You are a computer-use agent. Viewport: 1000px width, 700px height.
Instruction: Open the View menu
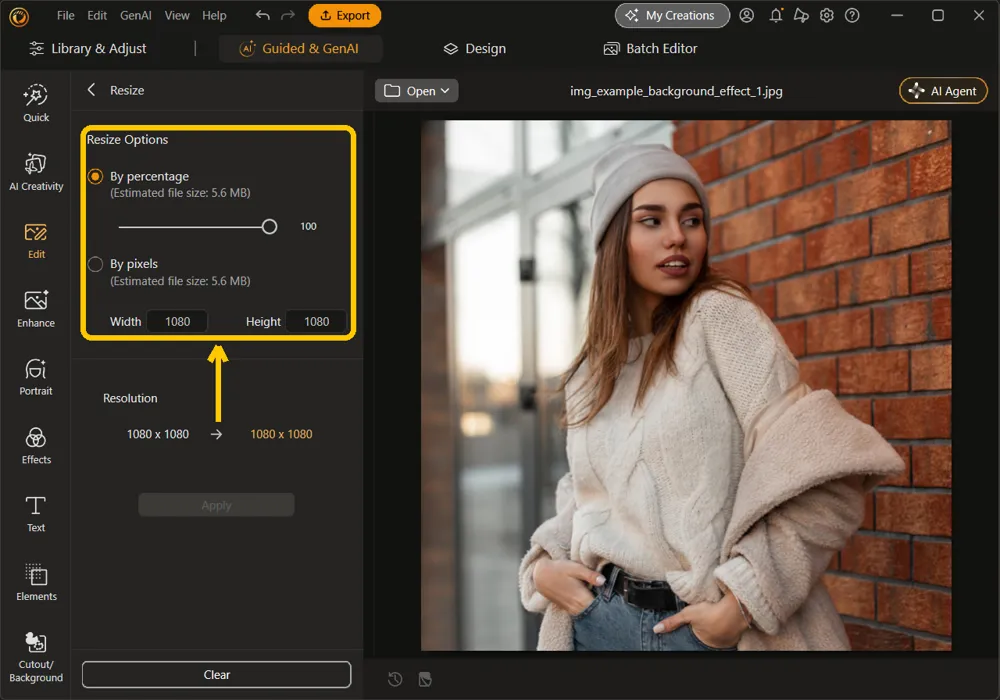(x=177, y=15)
